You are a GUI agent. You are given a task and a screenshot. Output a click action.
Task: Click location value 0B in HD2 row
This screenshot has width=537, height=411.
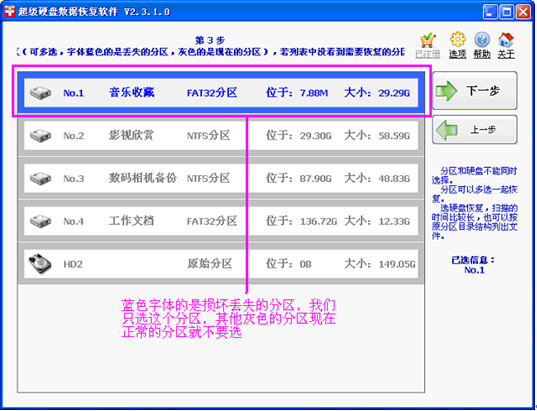306,264
